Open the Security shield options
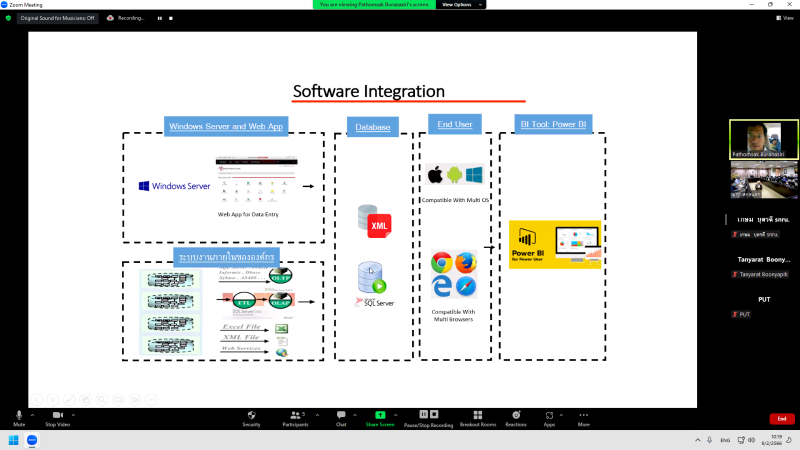 pos(252,416)
